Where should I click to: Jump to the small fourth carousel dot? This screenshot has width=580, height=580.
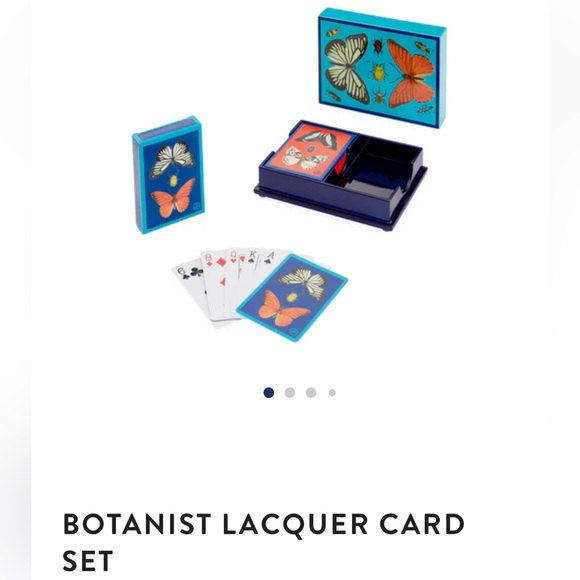coord(332,392)
